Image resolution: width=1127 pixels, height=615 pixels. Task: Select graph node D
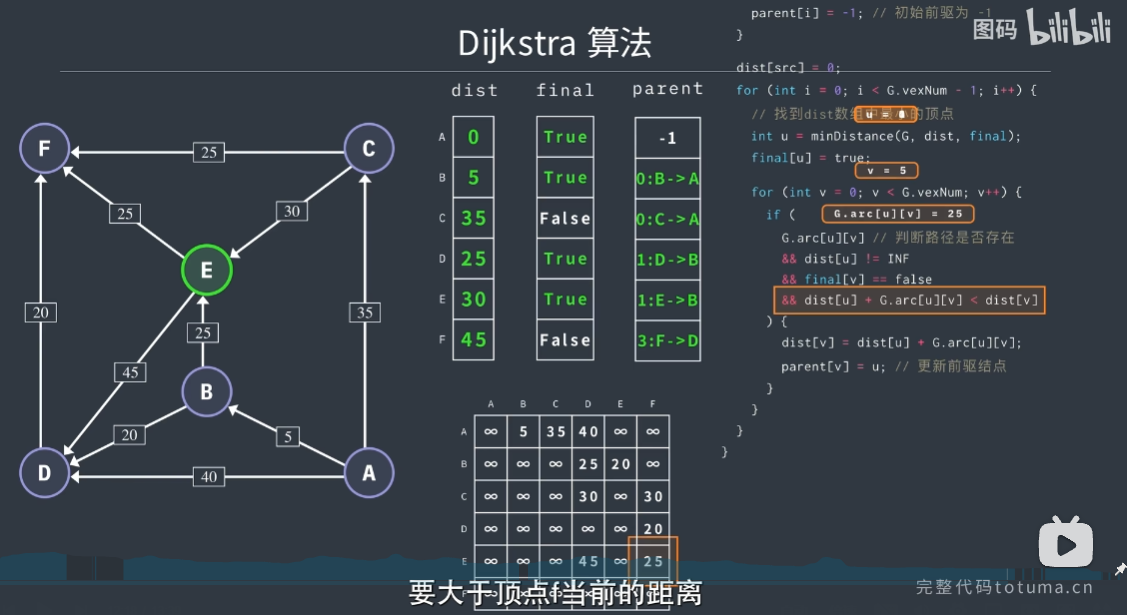(44, 473)
